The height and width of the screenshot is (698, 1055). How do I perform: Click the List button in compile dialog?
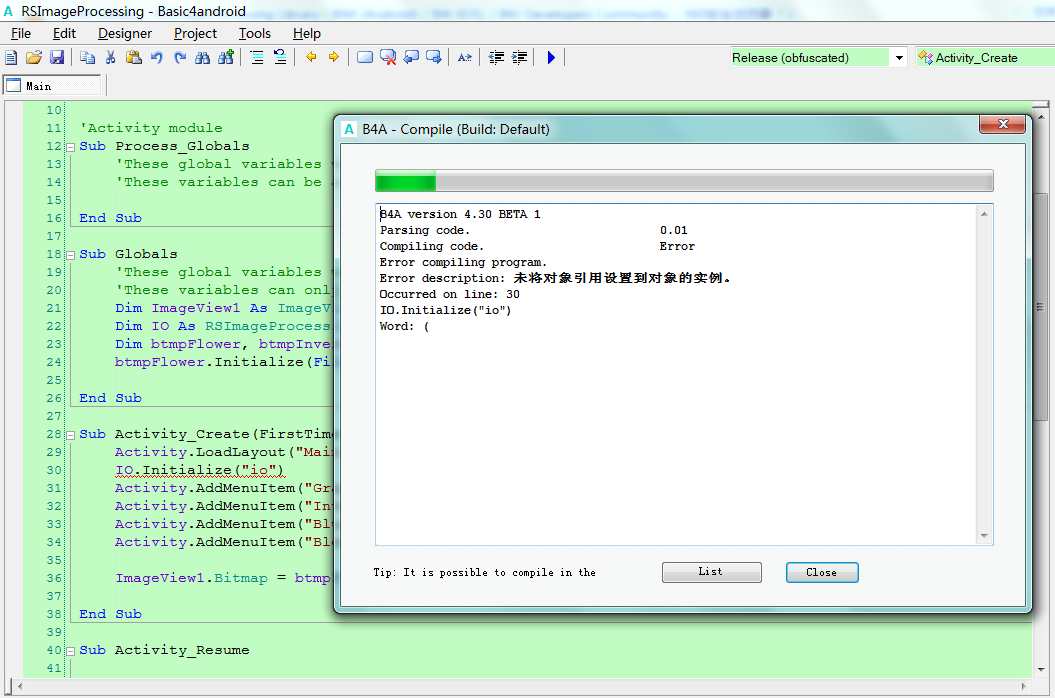point(711,572)
